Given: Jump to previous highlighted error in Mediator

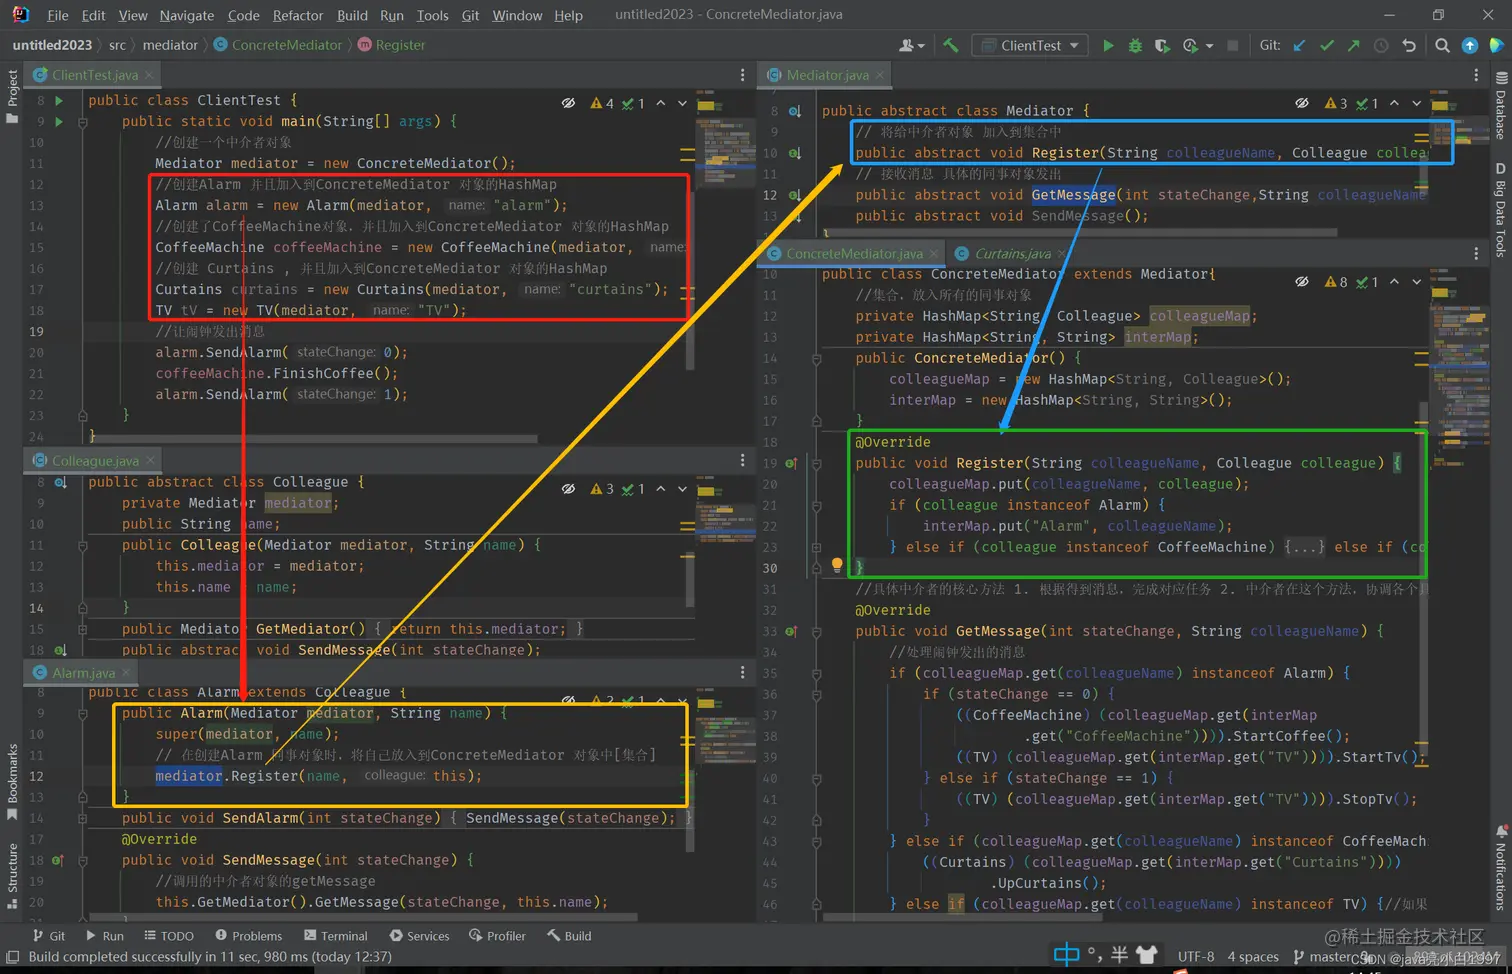Looking at the screenshot, I should pos(1395,103).
